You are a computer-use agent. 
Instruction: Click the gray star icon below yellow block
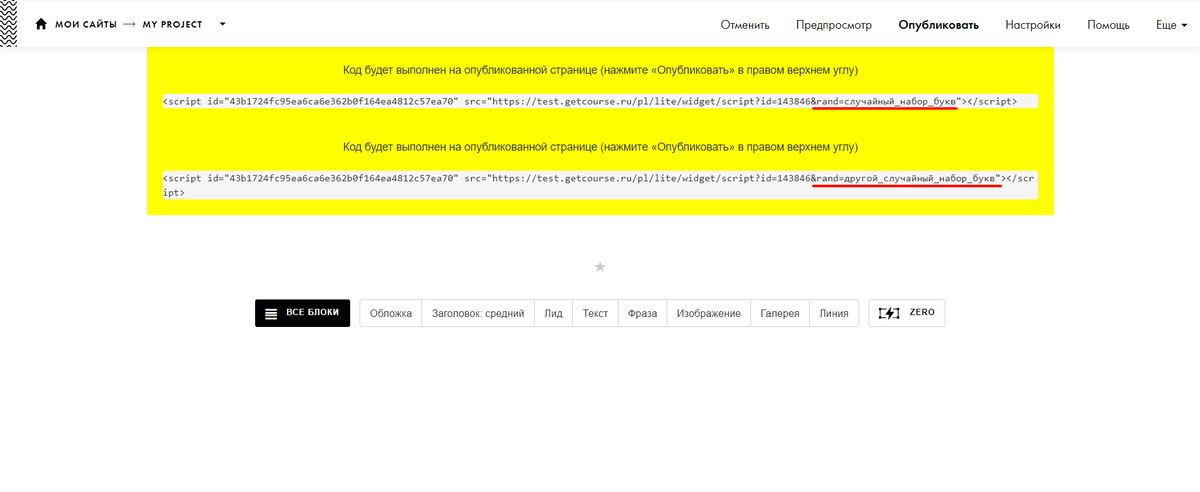pos(600,267)
